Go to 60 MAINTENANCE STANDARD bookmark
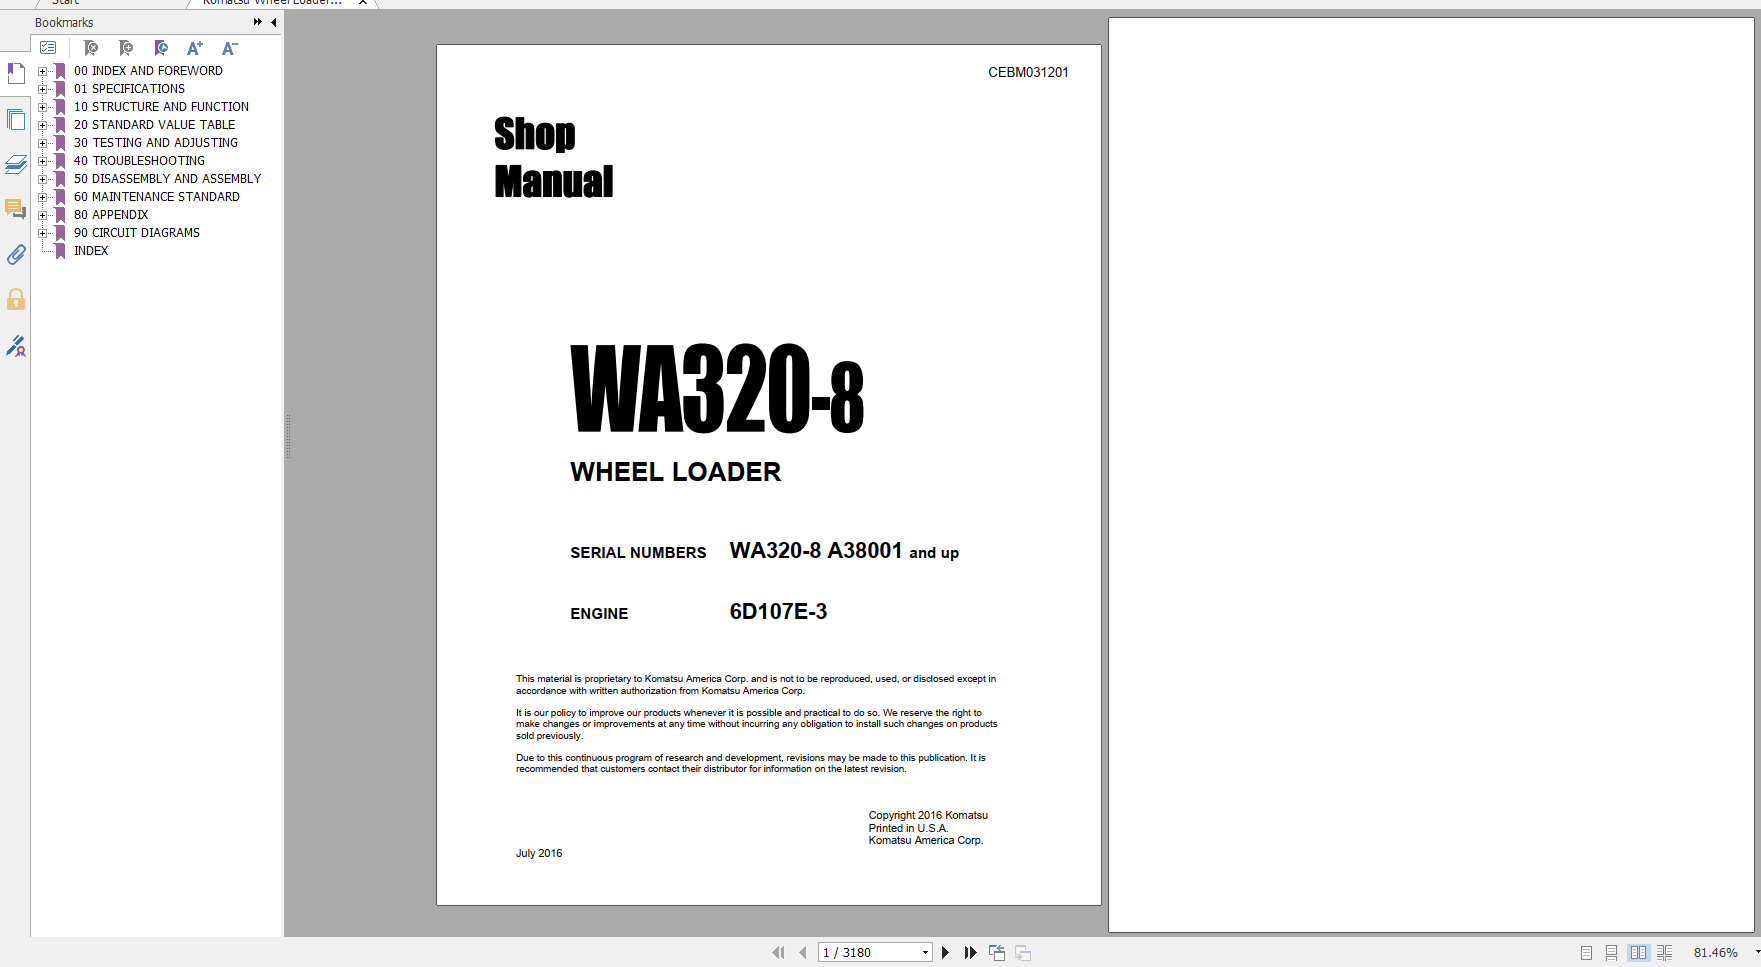Screen dimensions: 1761x967 click(156, 197)
